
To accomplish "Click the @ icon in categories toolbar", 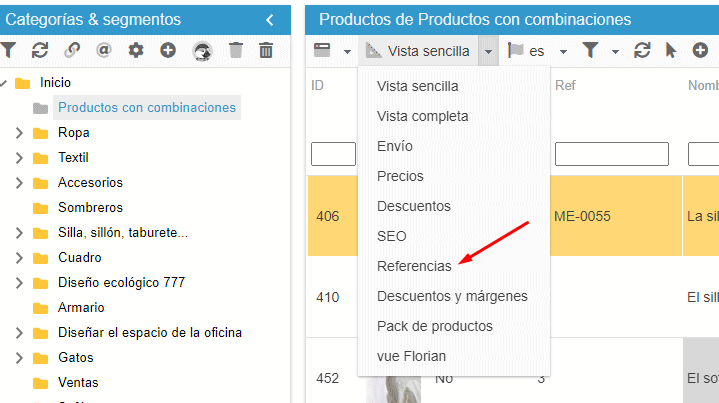I will (104, 50).
